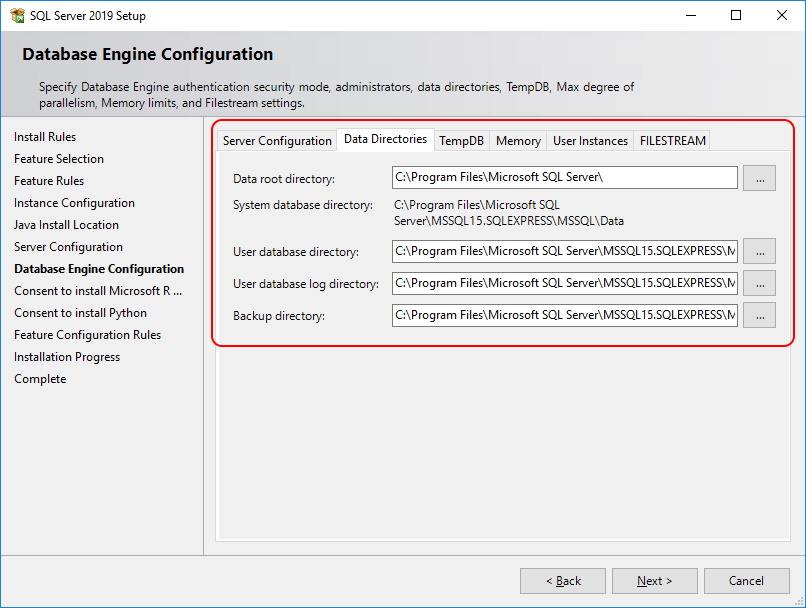Close the SQL Server 2019 Setup window
Screen dimensions: 806x608
pos(782,15)
